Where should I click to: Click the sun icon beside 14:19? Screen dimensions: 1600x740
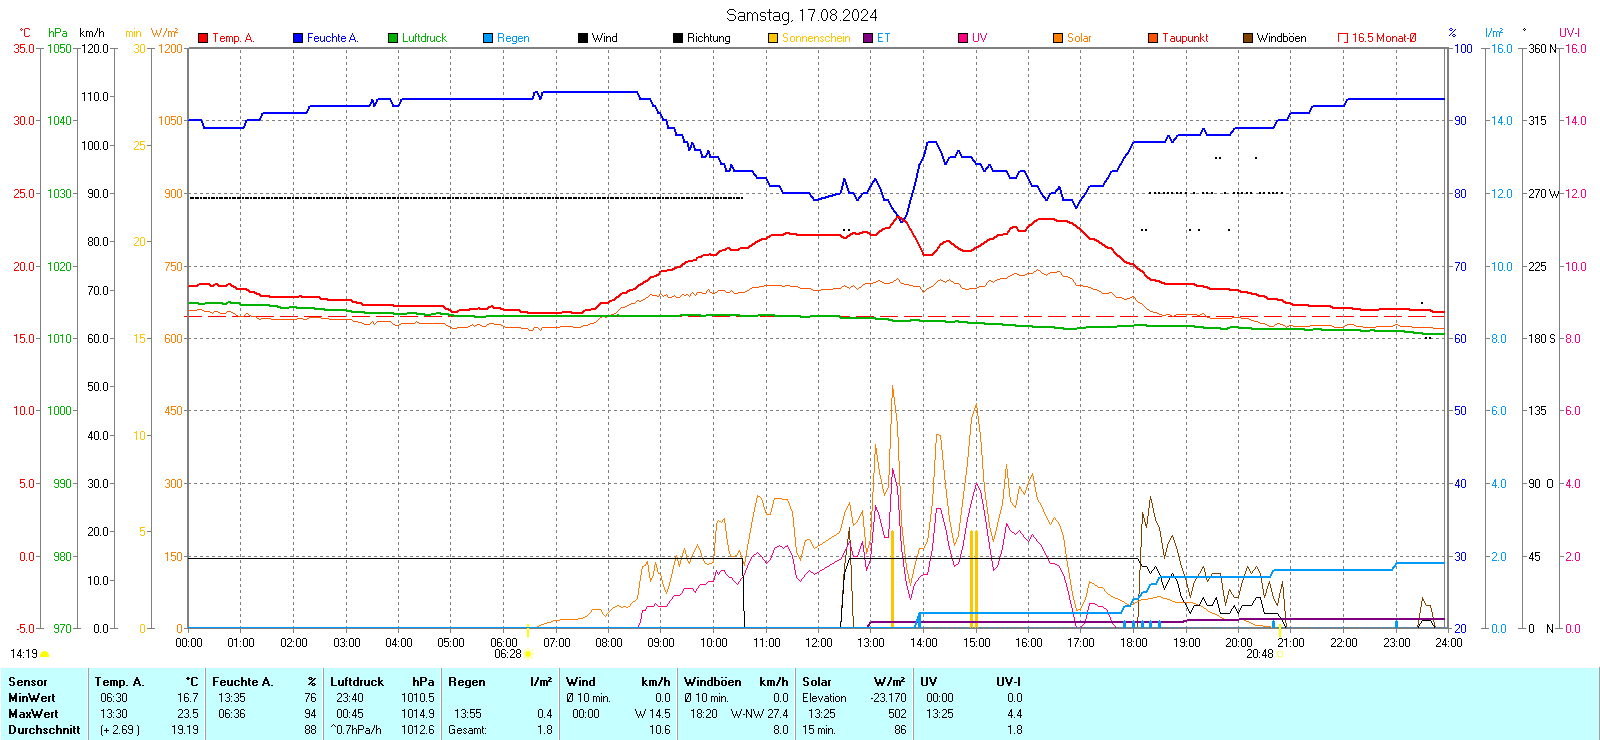tap(45, 654)
